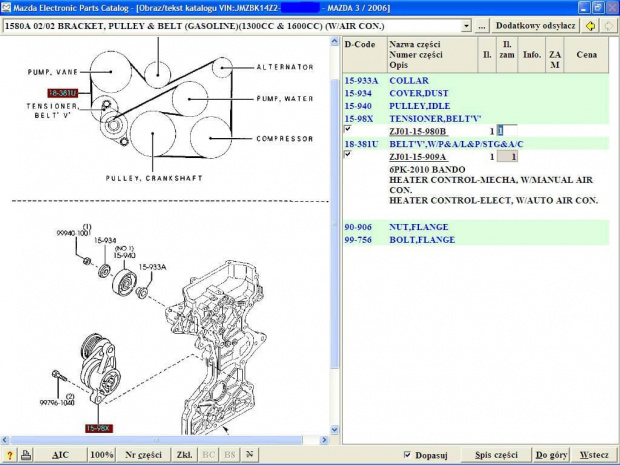620x465 pixels.
Task: Click diagram scroll down arrow
Action: [335, 430]
